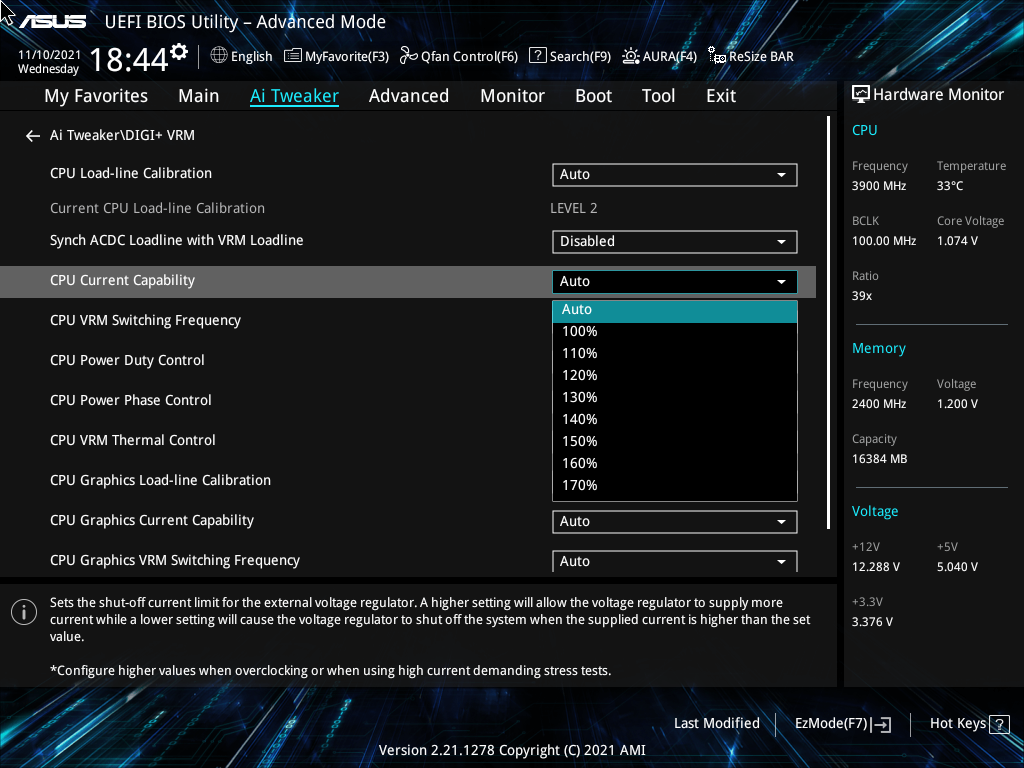Pick 120% from the list

pos(675,376)
